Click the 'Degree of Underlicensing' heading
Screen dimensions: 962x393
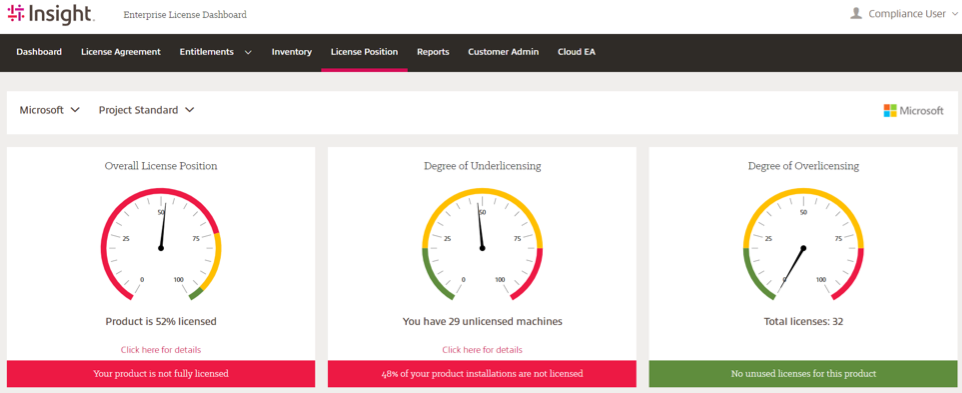482,166
